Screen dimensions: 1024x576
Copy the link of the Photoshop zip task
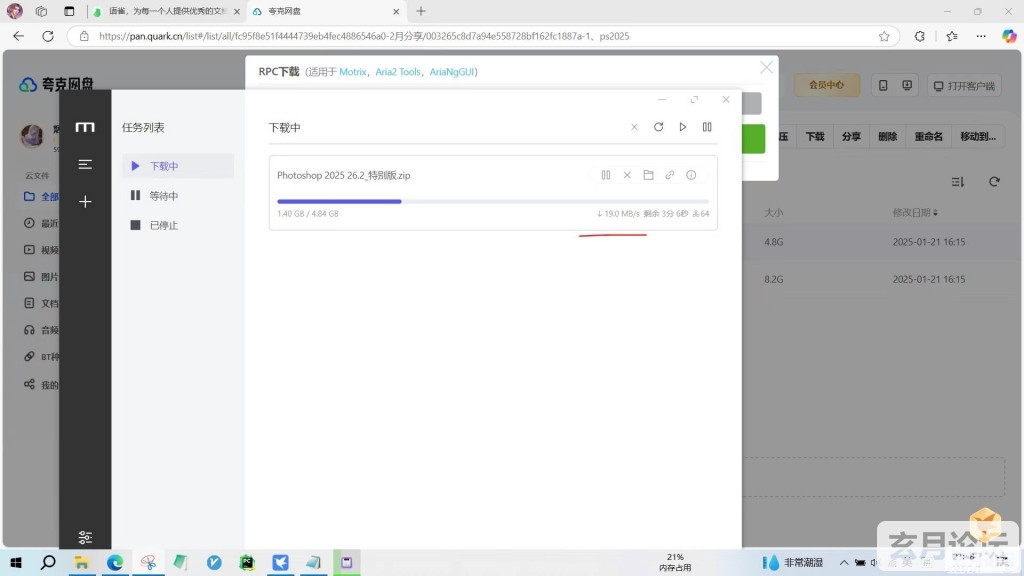pos(669,175)
